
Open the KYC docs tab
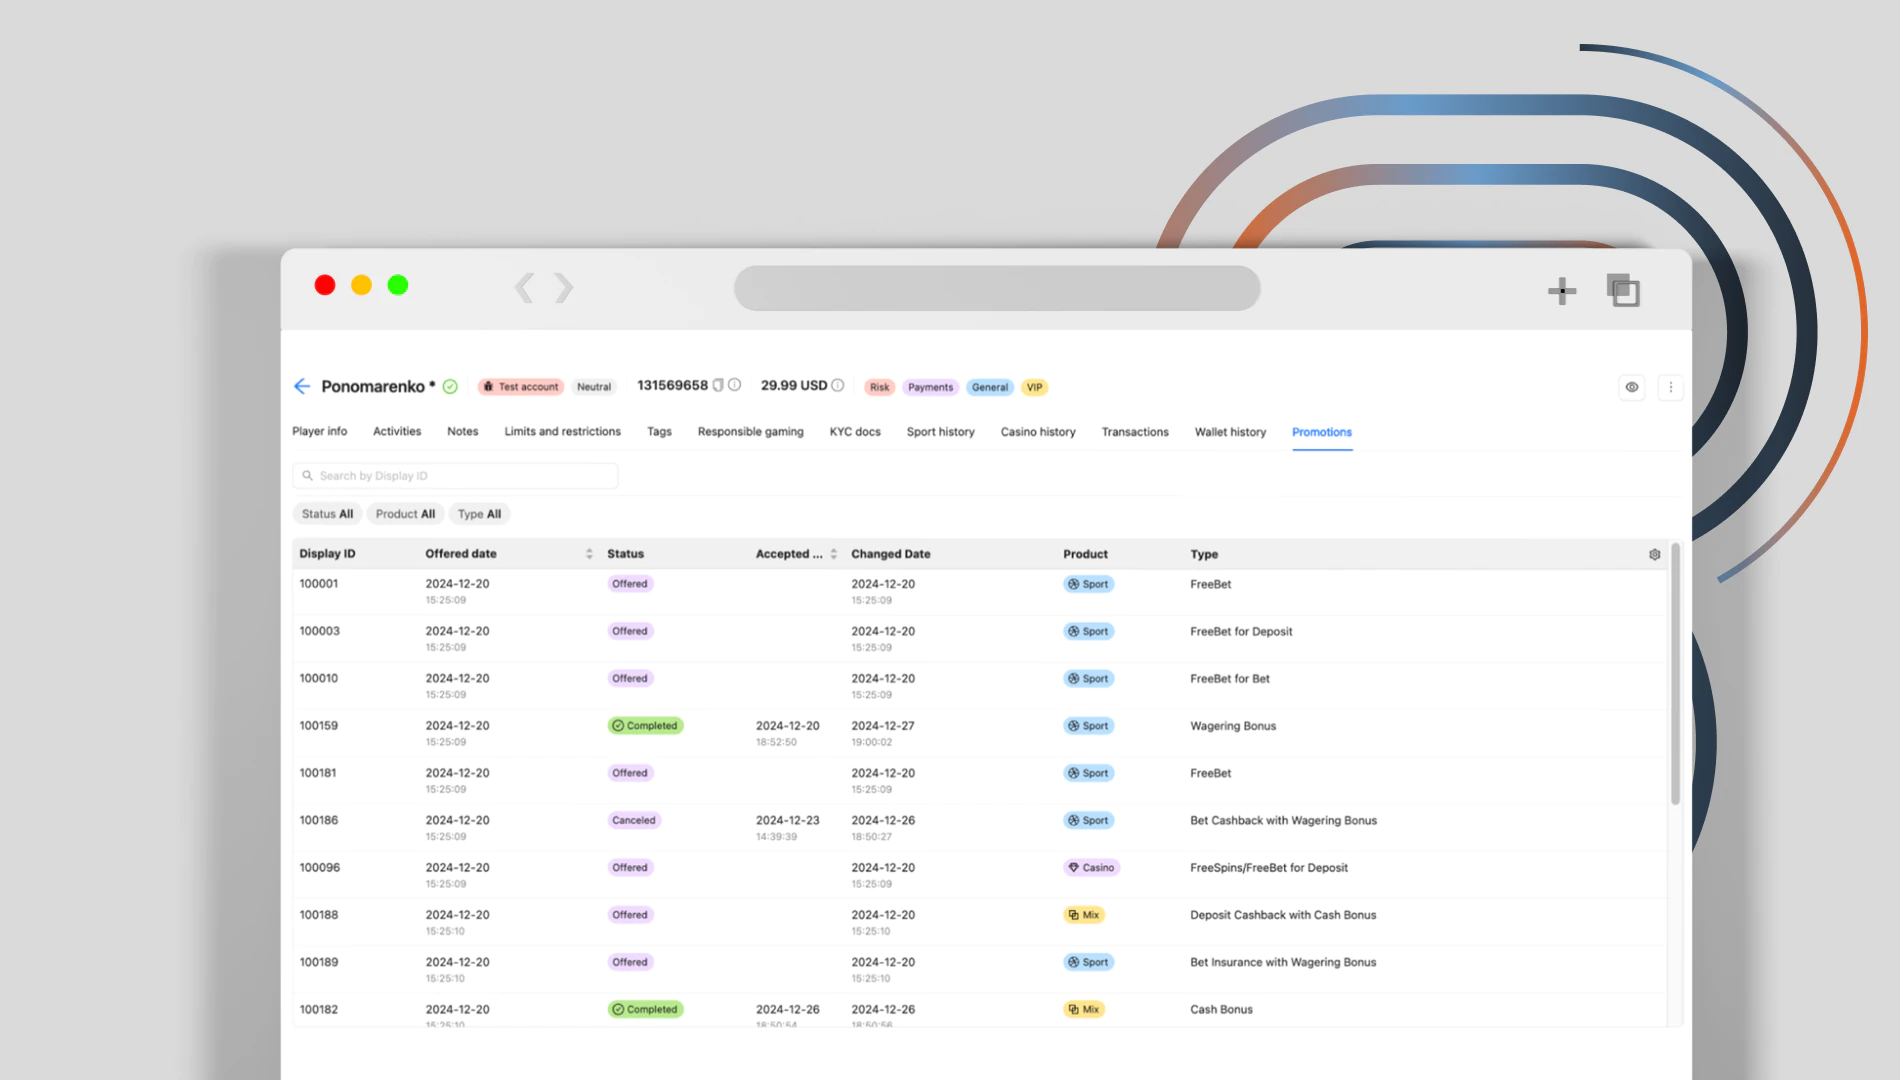pos(854,432)
